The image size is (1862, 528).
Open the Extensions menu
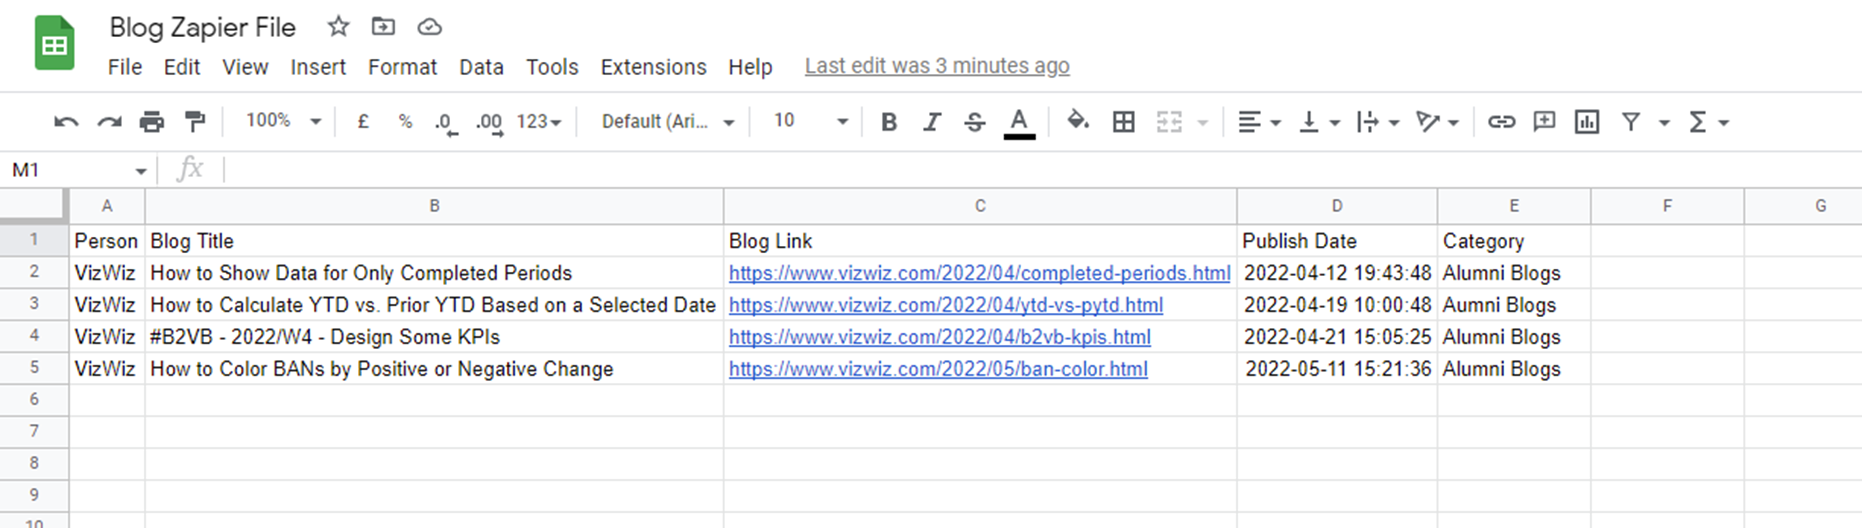pos(653,67)
